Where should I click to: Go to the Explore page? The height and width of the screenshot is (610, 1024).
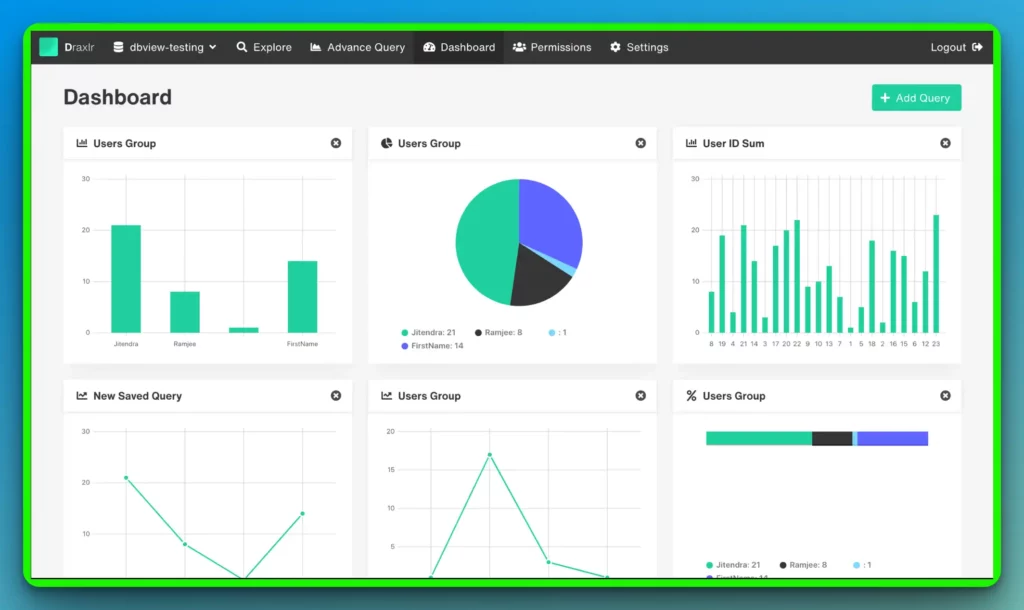[x=264, y=47]
